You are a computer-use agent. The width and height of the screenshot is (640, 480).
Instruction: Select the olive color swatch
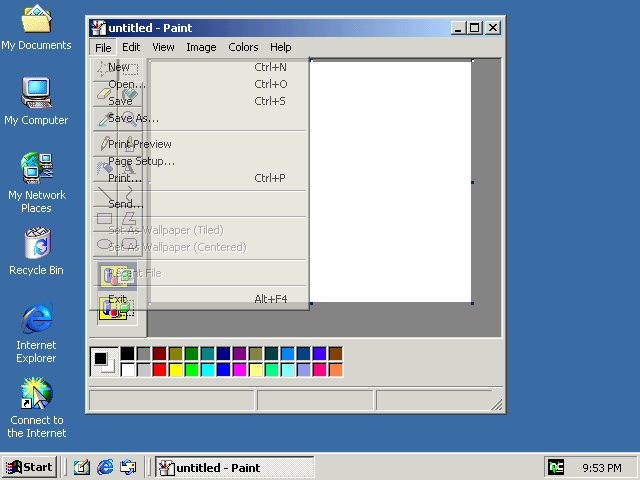tap(176, 353)
